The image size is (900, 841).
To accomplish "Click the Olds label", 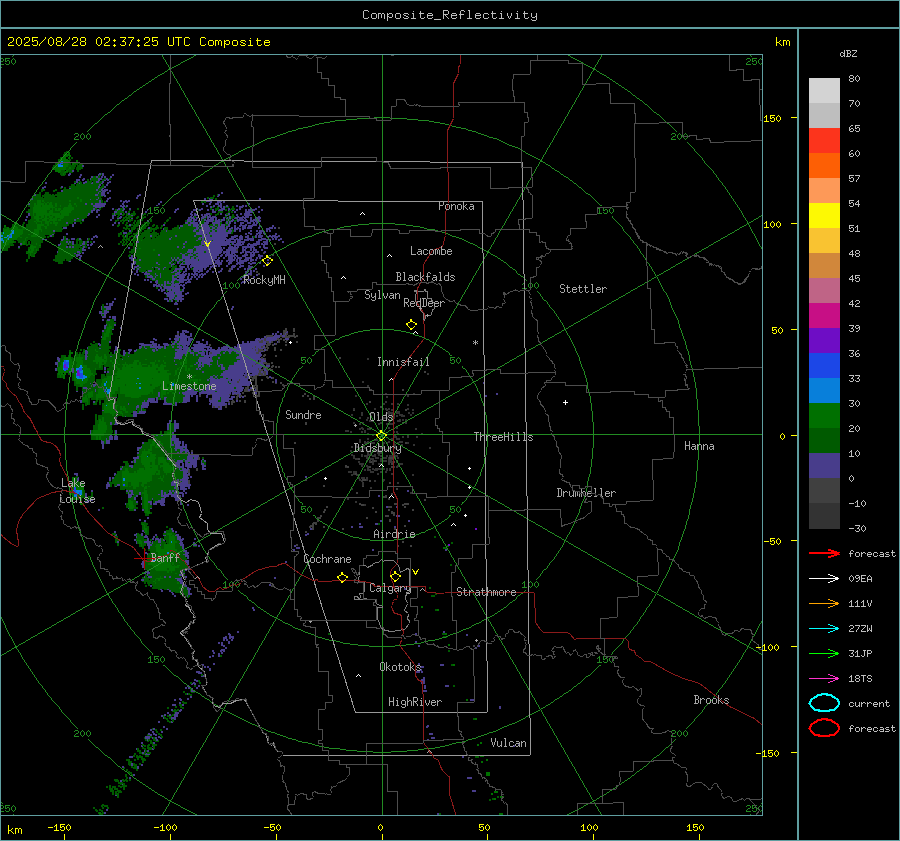I will coord(381,417).
